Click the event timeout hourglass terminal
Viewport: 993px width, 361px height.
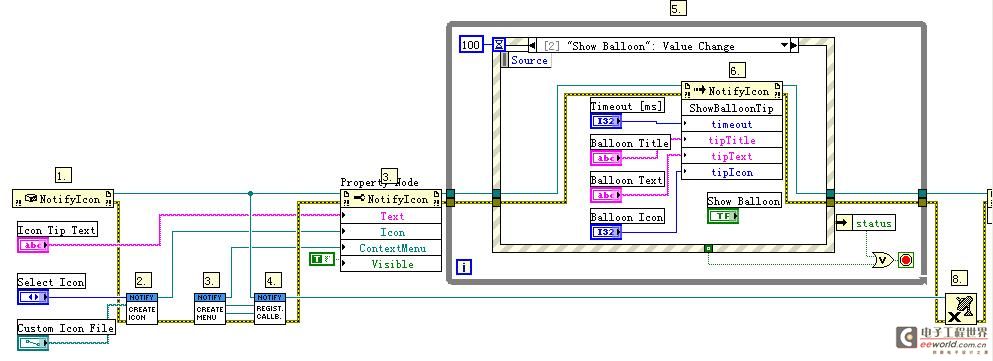pyautogui.click(x=499, y=44)
